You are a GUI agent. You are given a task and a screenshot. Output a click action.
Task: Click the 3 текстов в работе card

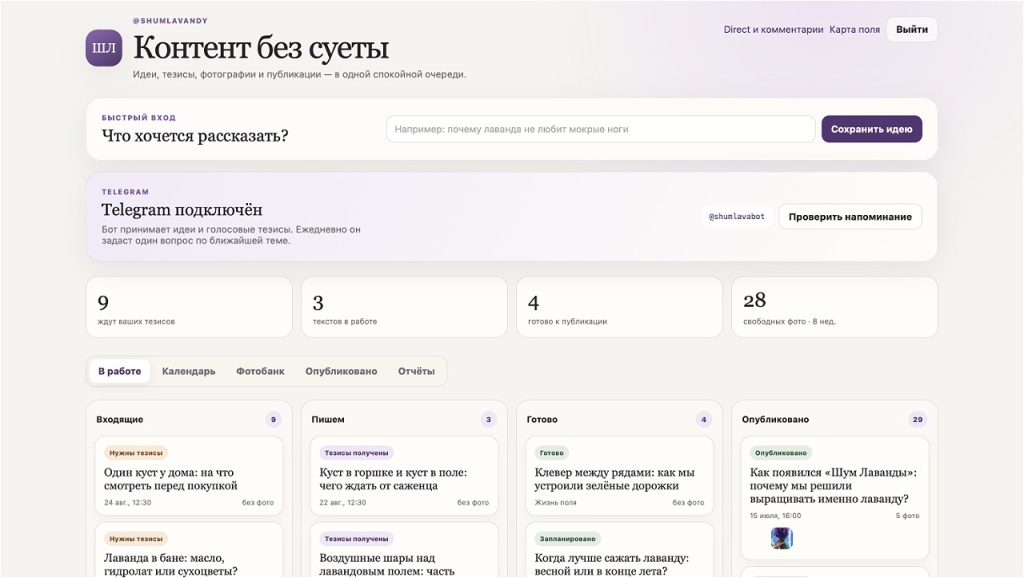404,307
